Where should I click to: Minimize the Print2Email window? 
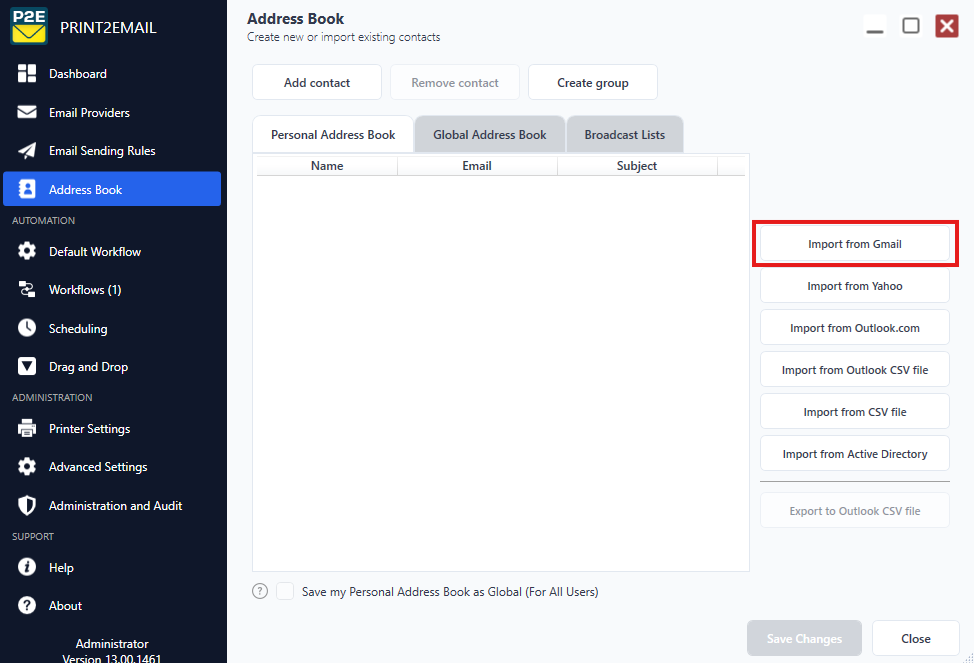pos(875,26)
